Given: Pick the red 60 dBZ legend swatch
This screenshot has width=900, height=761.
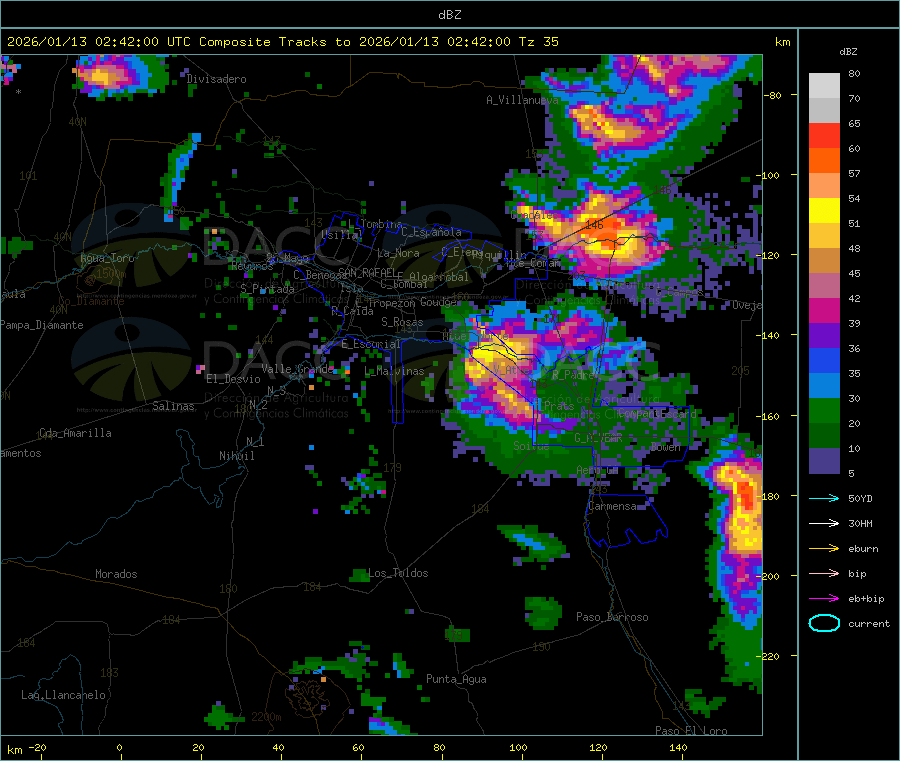Looking at the screenshot, I should [824, 135].
